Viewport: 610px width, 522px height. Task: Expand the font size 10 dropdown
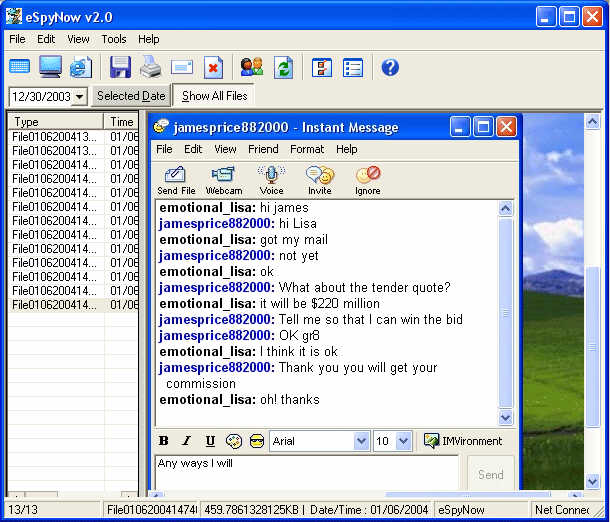point(403,441)
